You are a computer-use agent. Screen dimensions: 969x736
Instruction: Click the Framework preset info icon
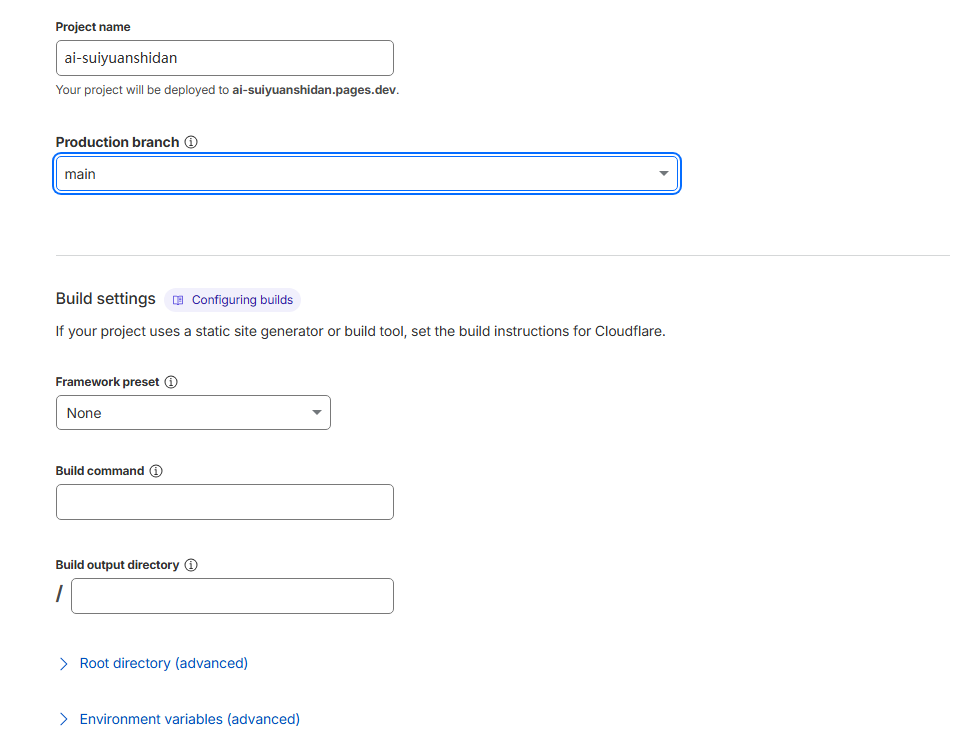click(x=171, y=382)
